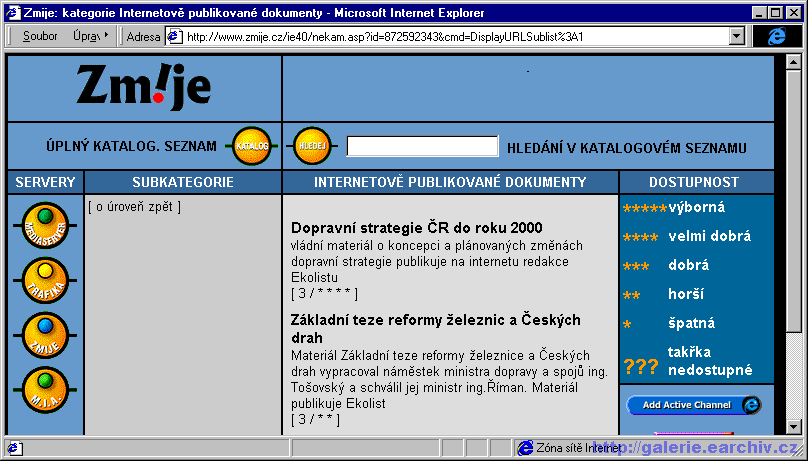This screenshot has width=808, height=461.
Task: Click the 'horší' two-star rating label
Action: pos(686,294)
